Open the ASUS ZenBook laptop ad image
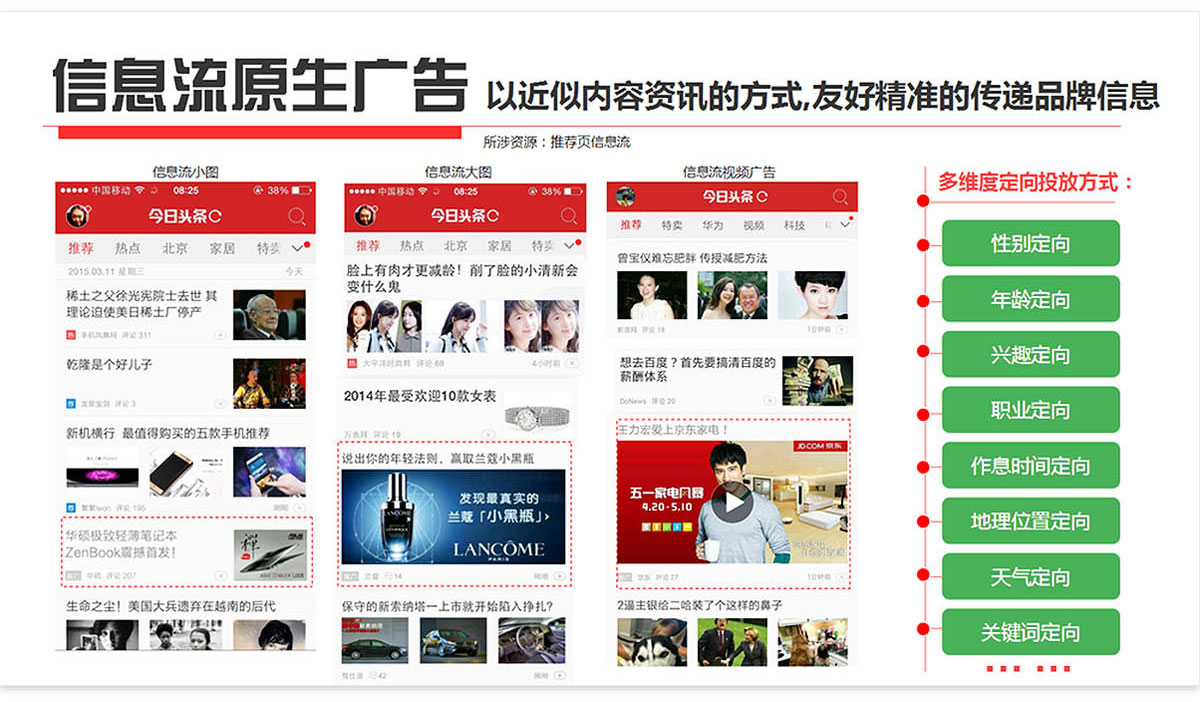 [x=269, y=555]
